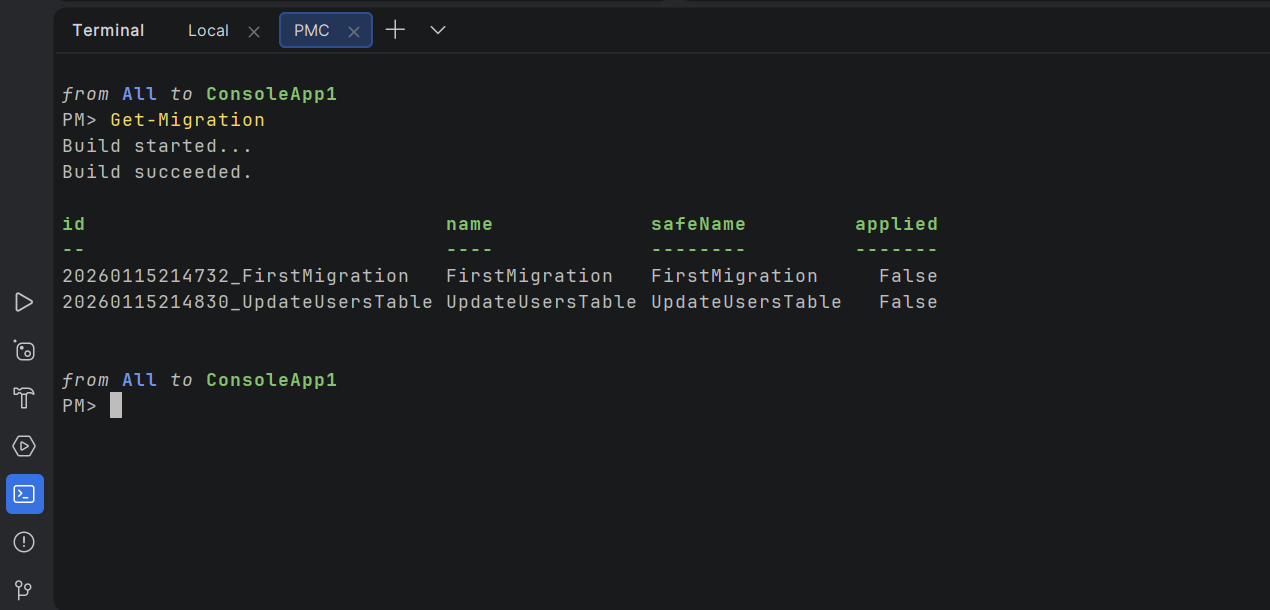
Task: Click the 20260115214830_UpdateUsersTable id
Action: point(247,302)
